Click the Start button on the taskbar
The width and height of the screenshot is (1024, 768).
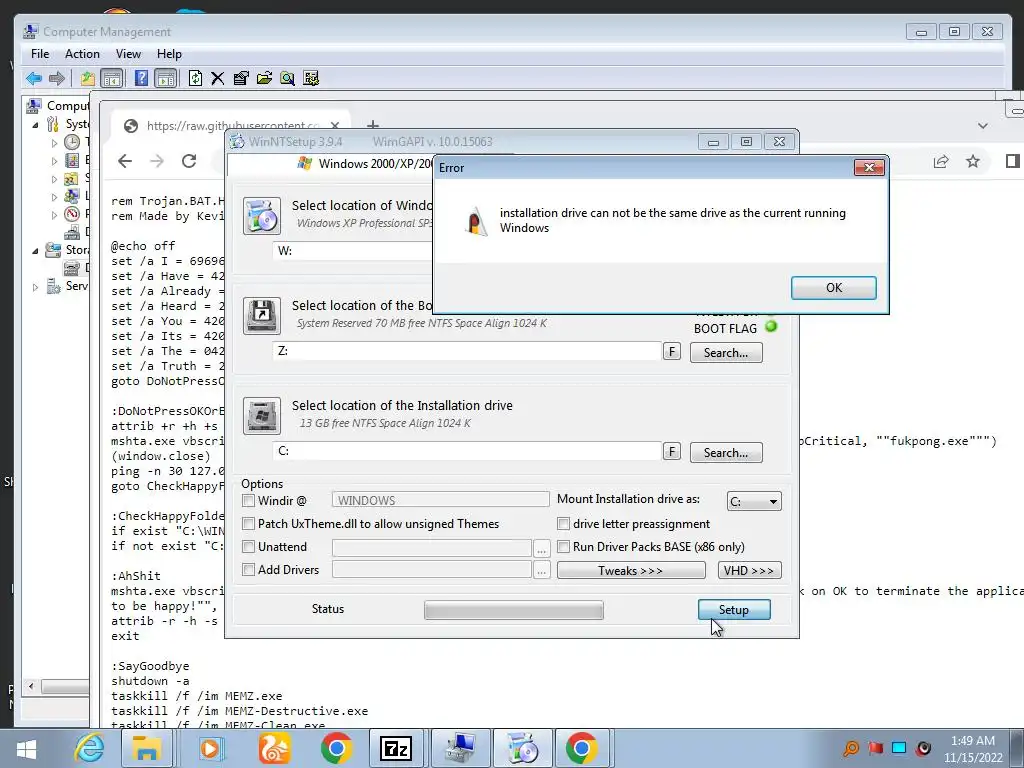(x=27, y=748)
